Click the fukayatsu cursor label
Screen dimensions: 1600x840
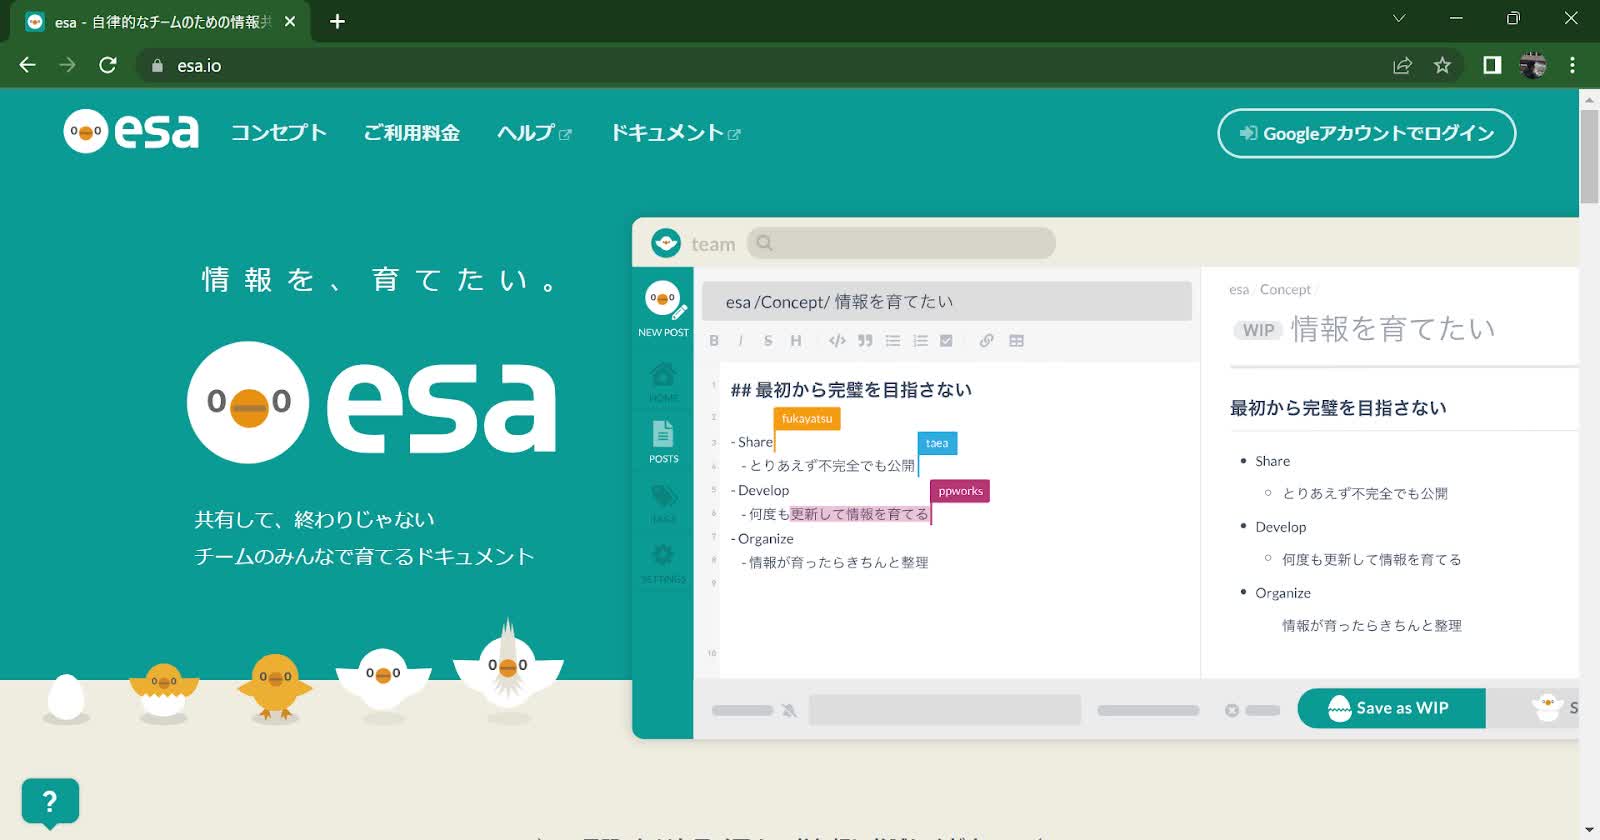pyautogui.click(x=807, y=419)
